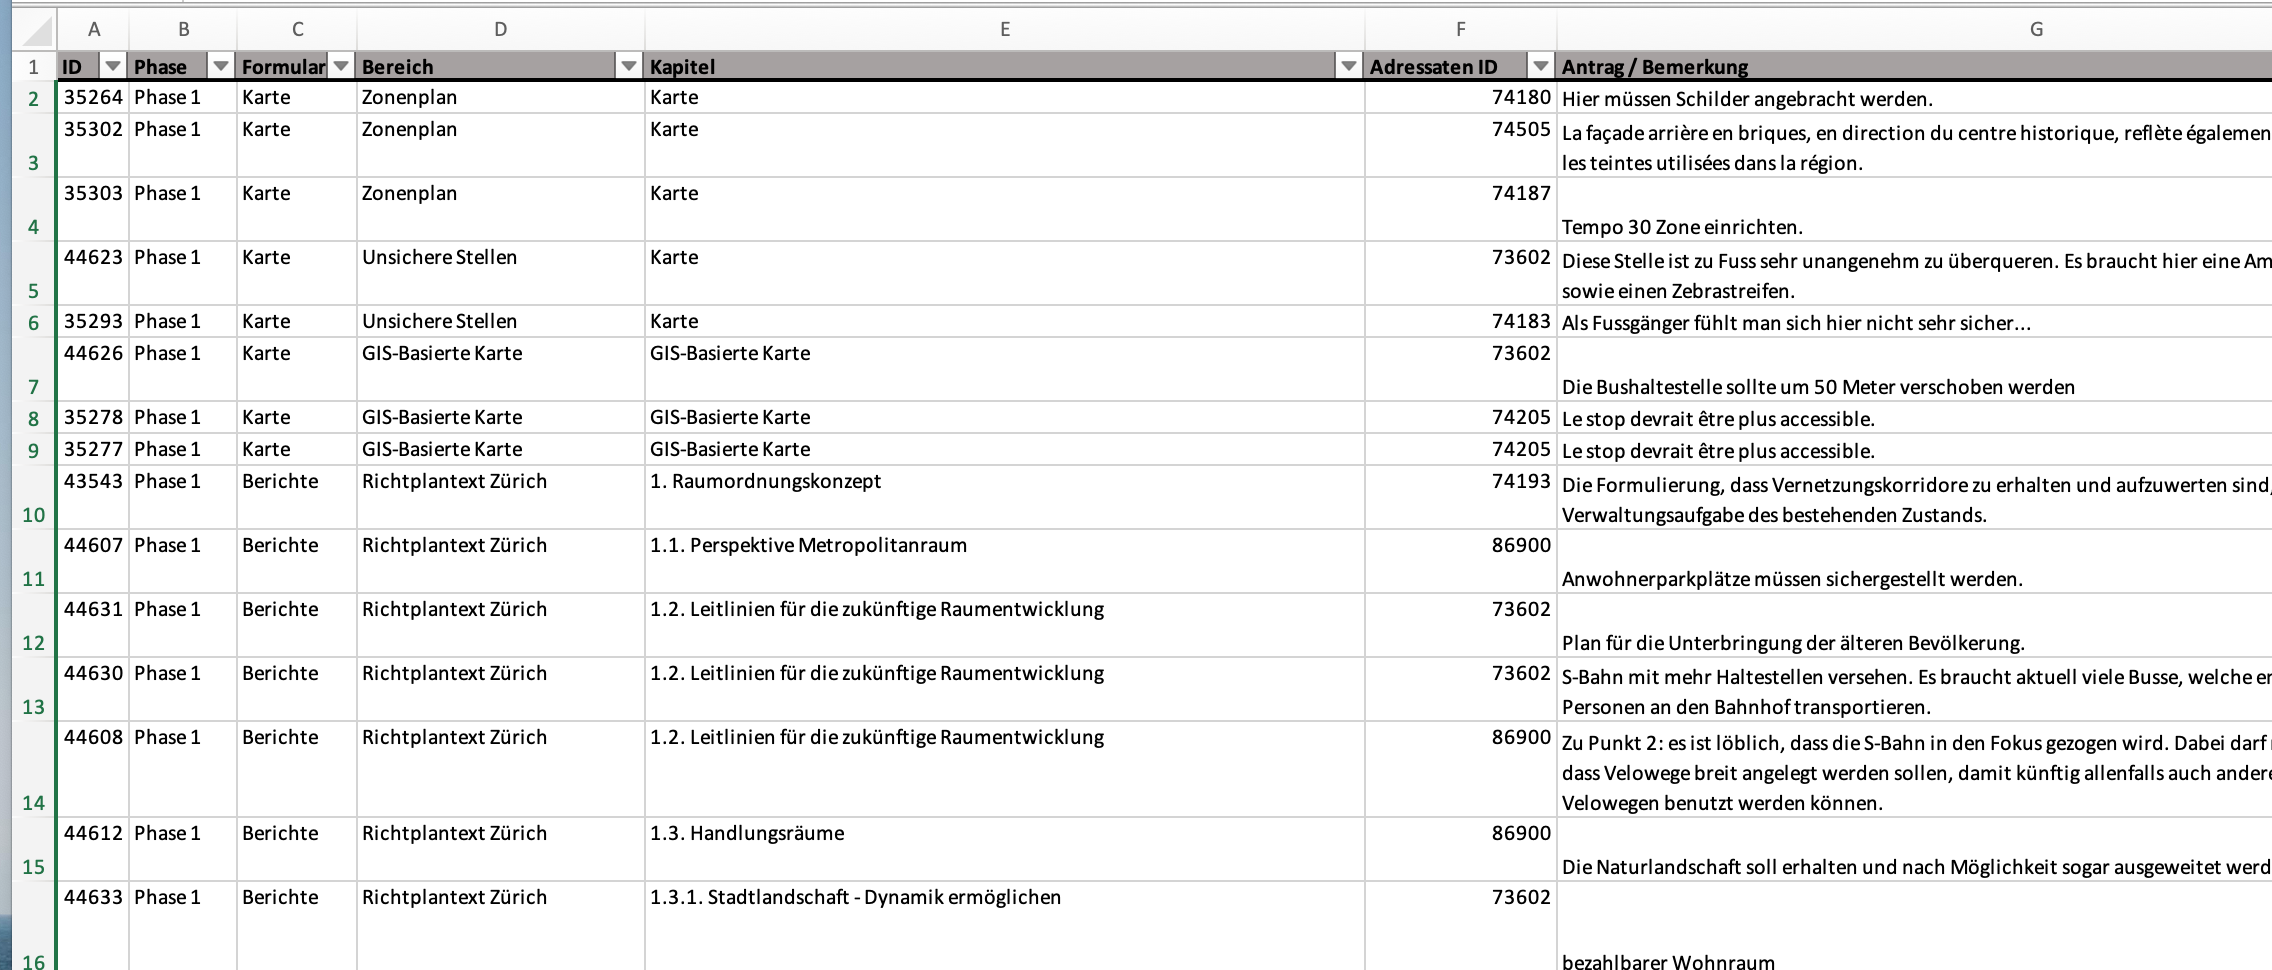Click 'Plan für die Unterbringung' remark cell
The height and width of the screenshot is (970, 2272).
click(x=1915, y=626)
